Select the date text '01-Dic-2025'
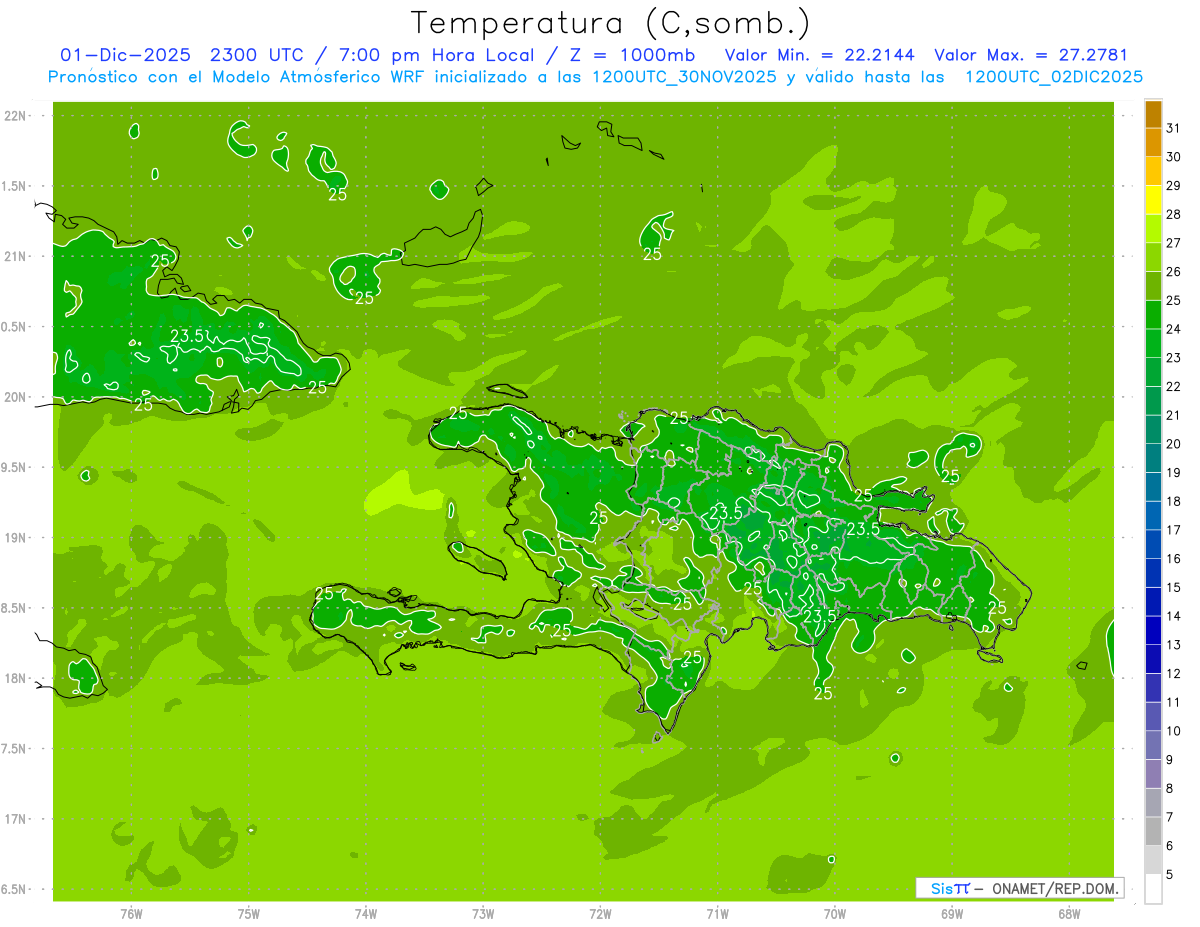The height and width of the screenshot is (927, 1200). [127, 55]
